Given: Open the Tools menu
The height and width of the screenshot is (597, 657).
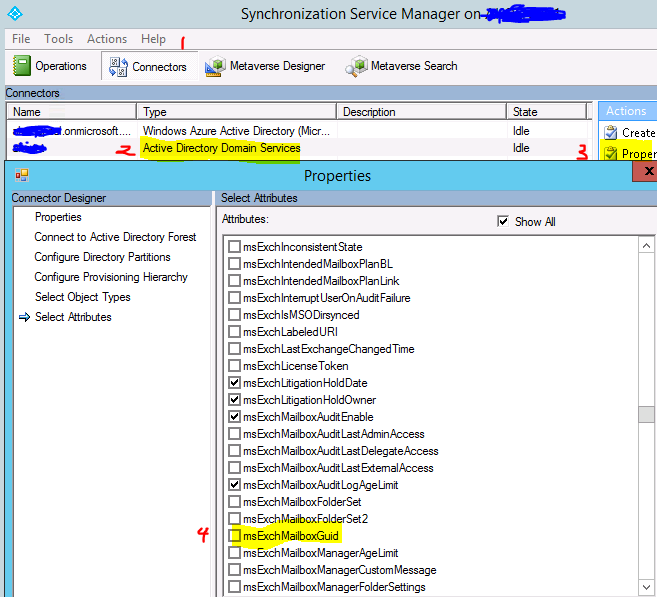Looking at the screenshot, I should pos(59,39).
